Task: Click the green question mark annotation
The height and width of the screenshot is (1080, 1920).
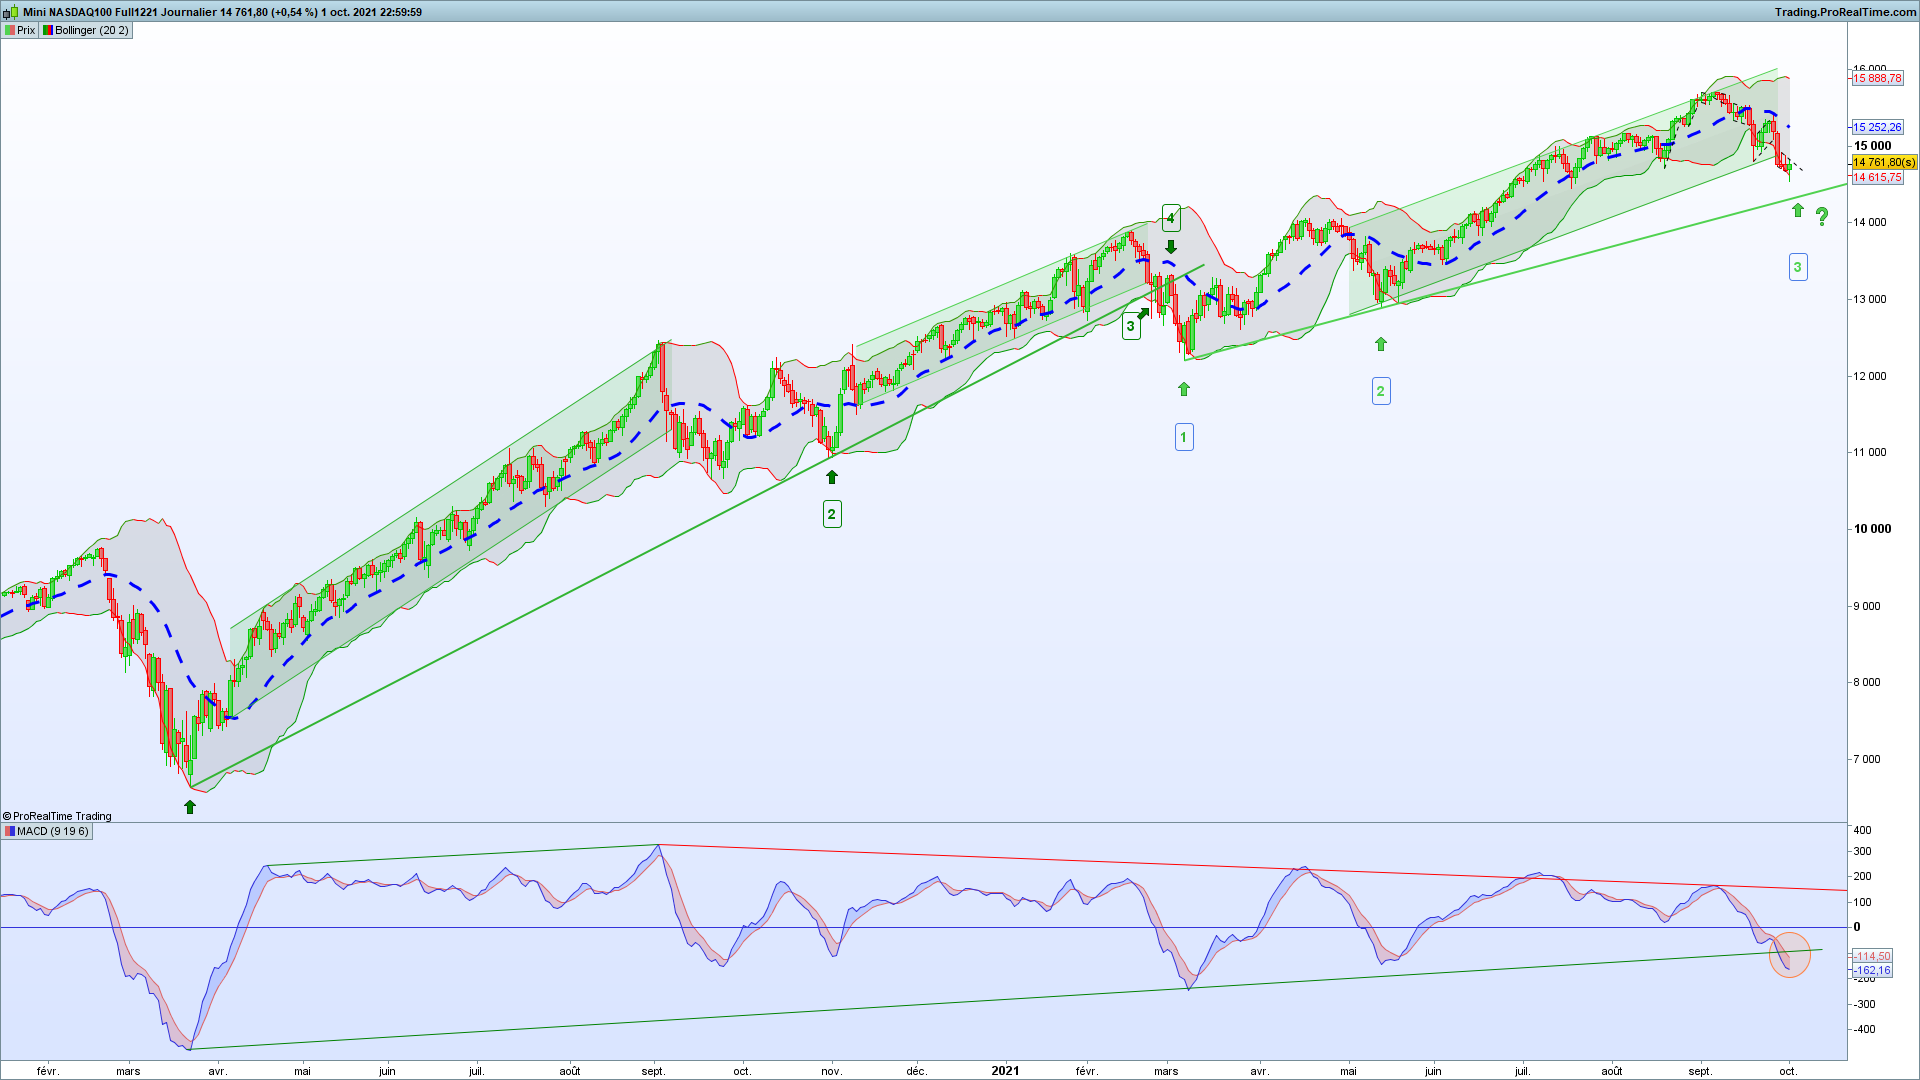Action: coord(1822,216)
